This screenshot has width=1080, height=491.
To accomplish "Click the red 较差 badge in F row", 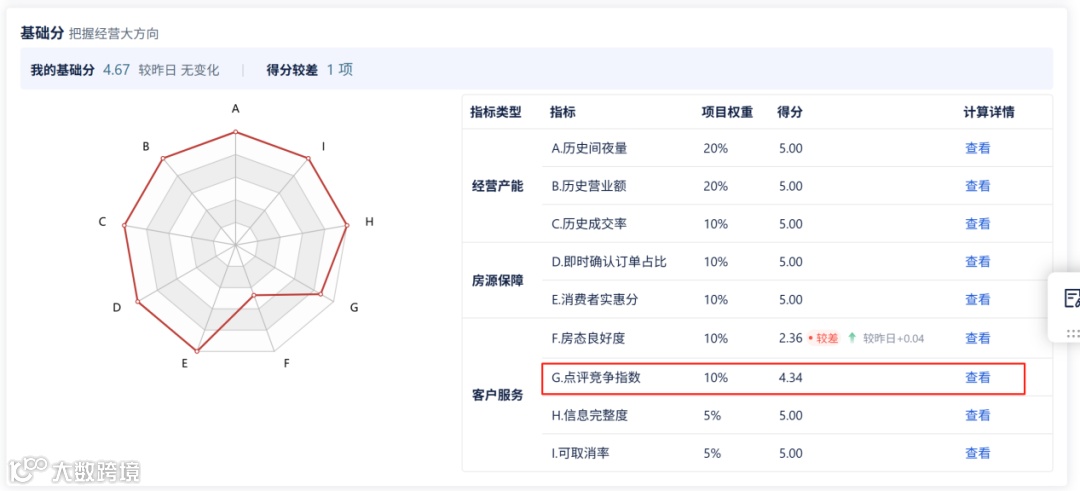I will click(824, 338).
